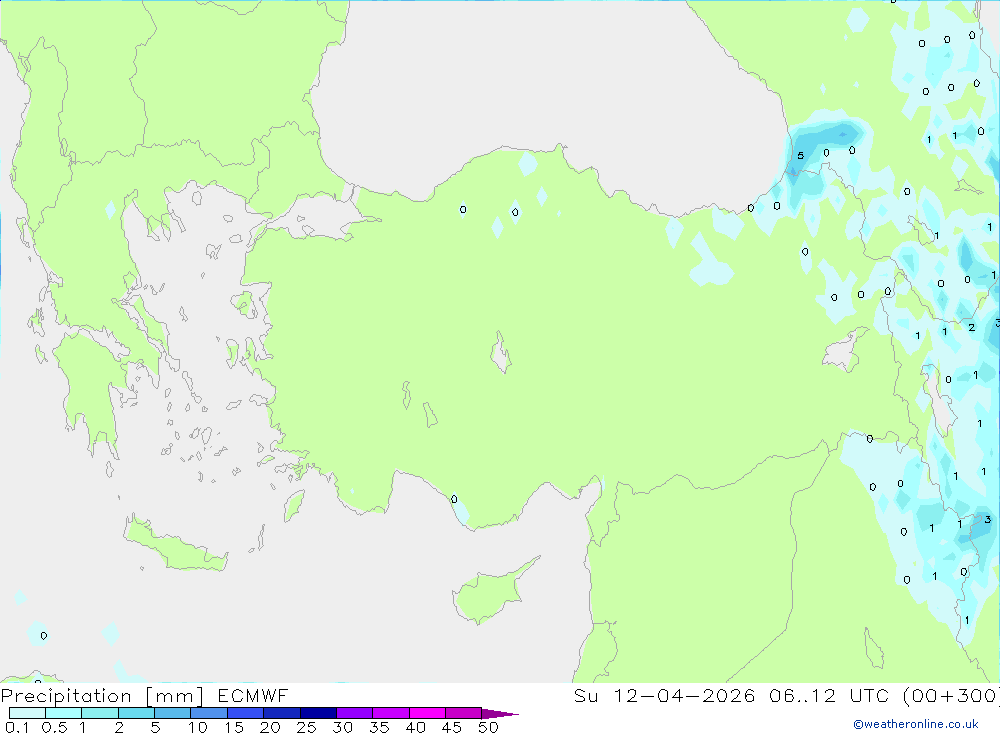Click the legend swatch between 1 and 2
The height and width of the screenshot is (733, 1000).
click(99, 713)
